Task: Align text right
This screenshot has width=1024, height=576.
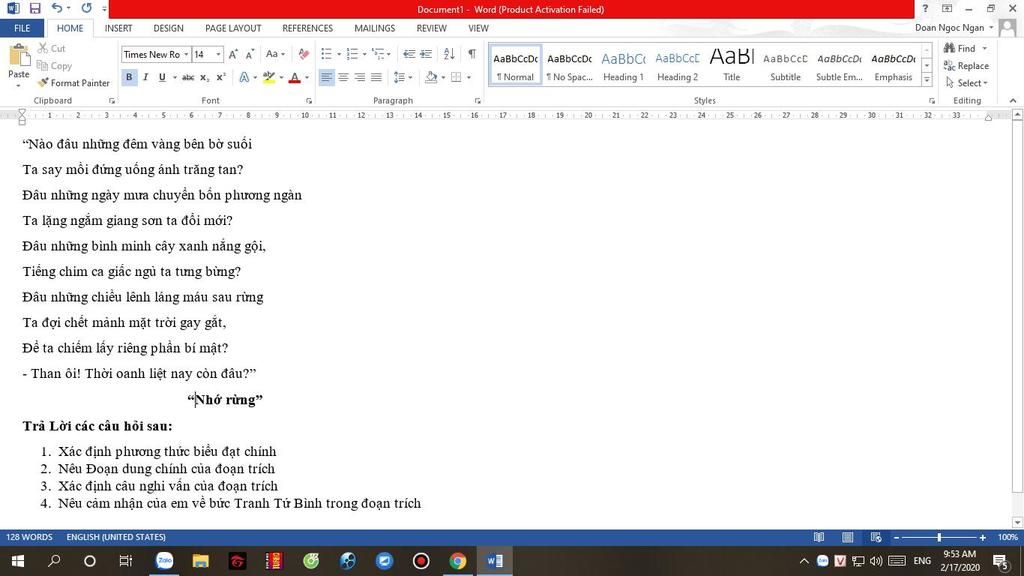Action: click(x=359, y=77)
